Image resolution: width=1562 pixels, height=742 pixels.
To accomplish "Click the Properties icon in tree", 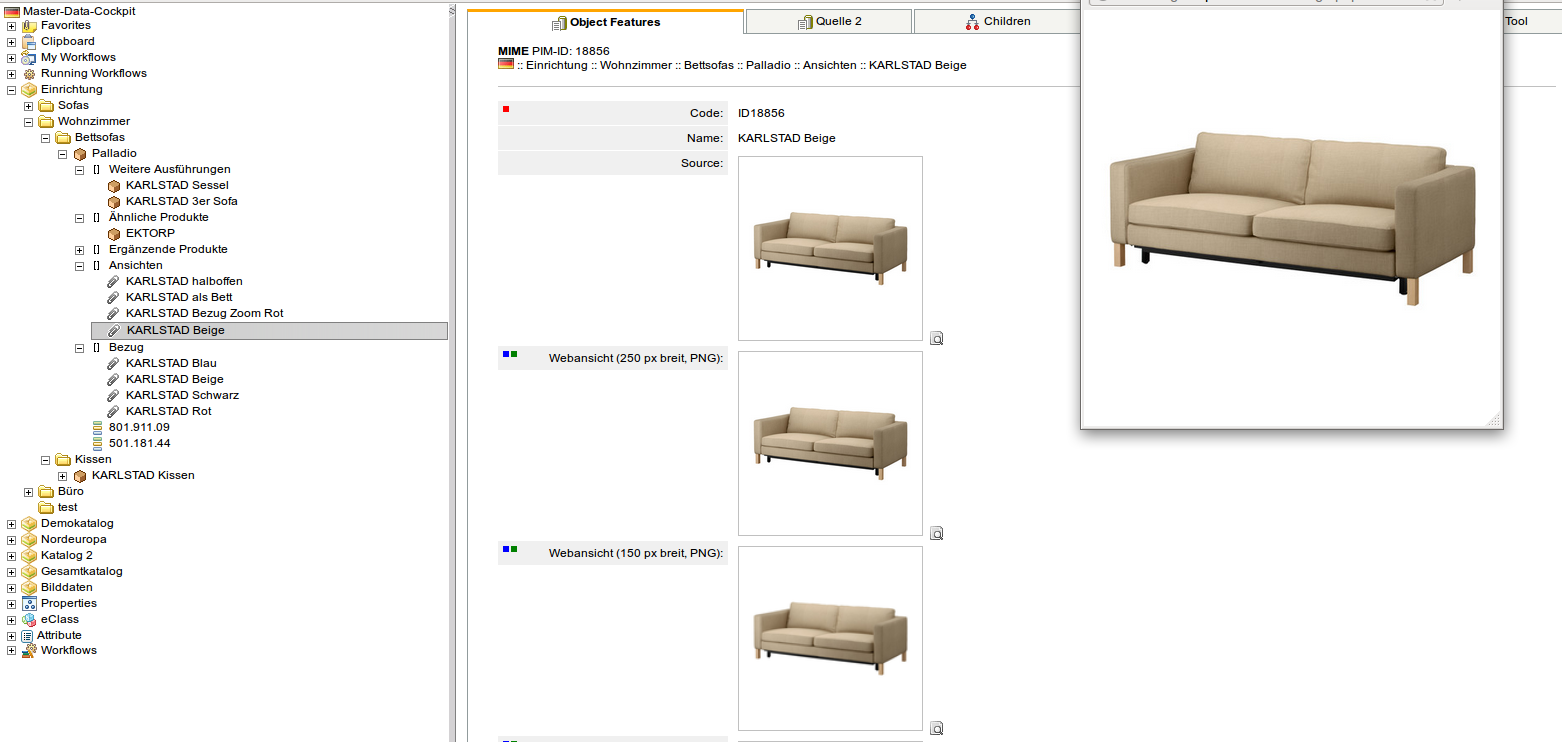I will click(29, 604).
